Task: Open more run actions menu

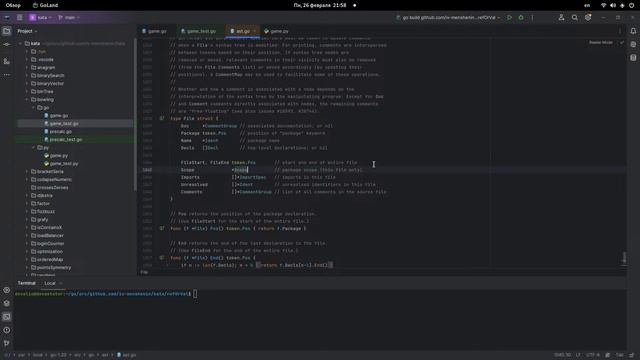Action: 532,18
